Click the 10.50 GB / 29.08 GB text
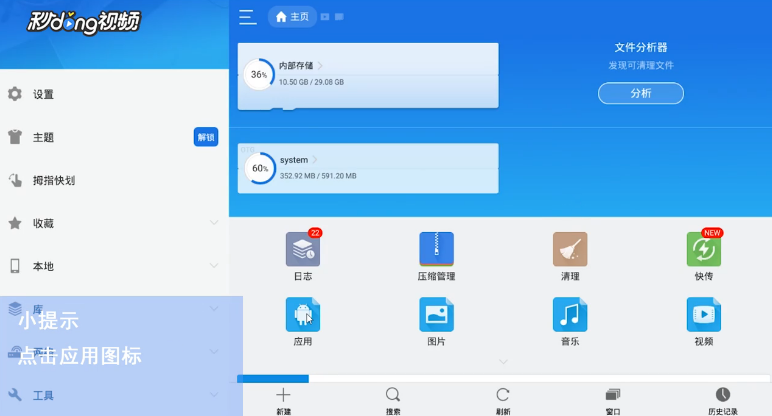Viewport: 772px width, 416px height. (x=312, y=82)
